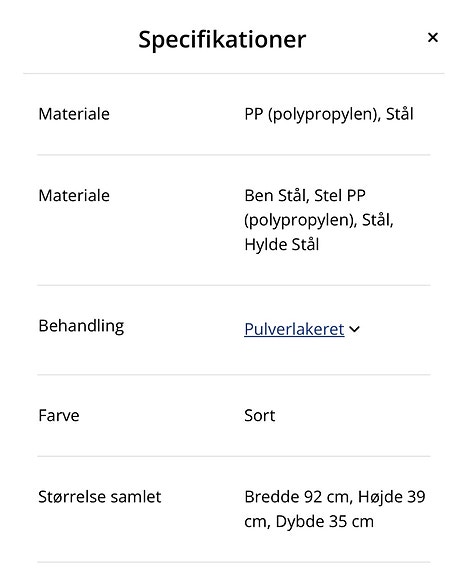This screenshot has height=575, width=463.
Task: Select the Sort colour value
Action: 260,416
